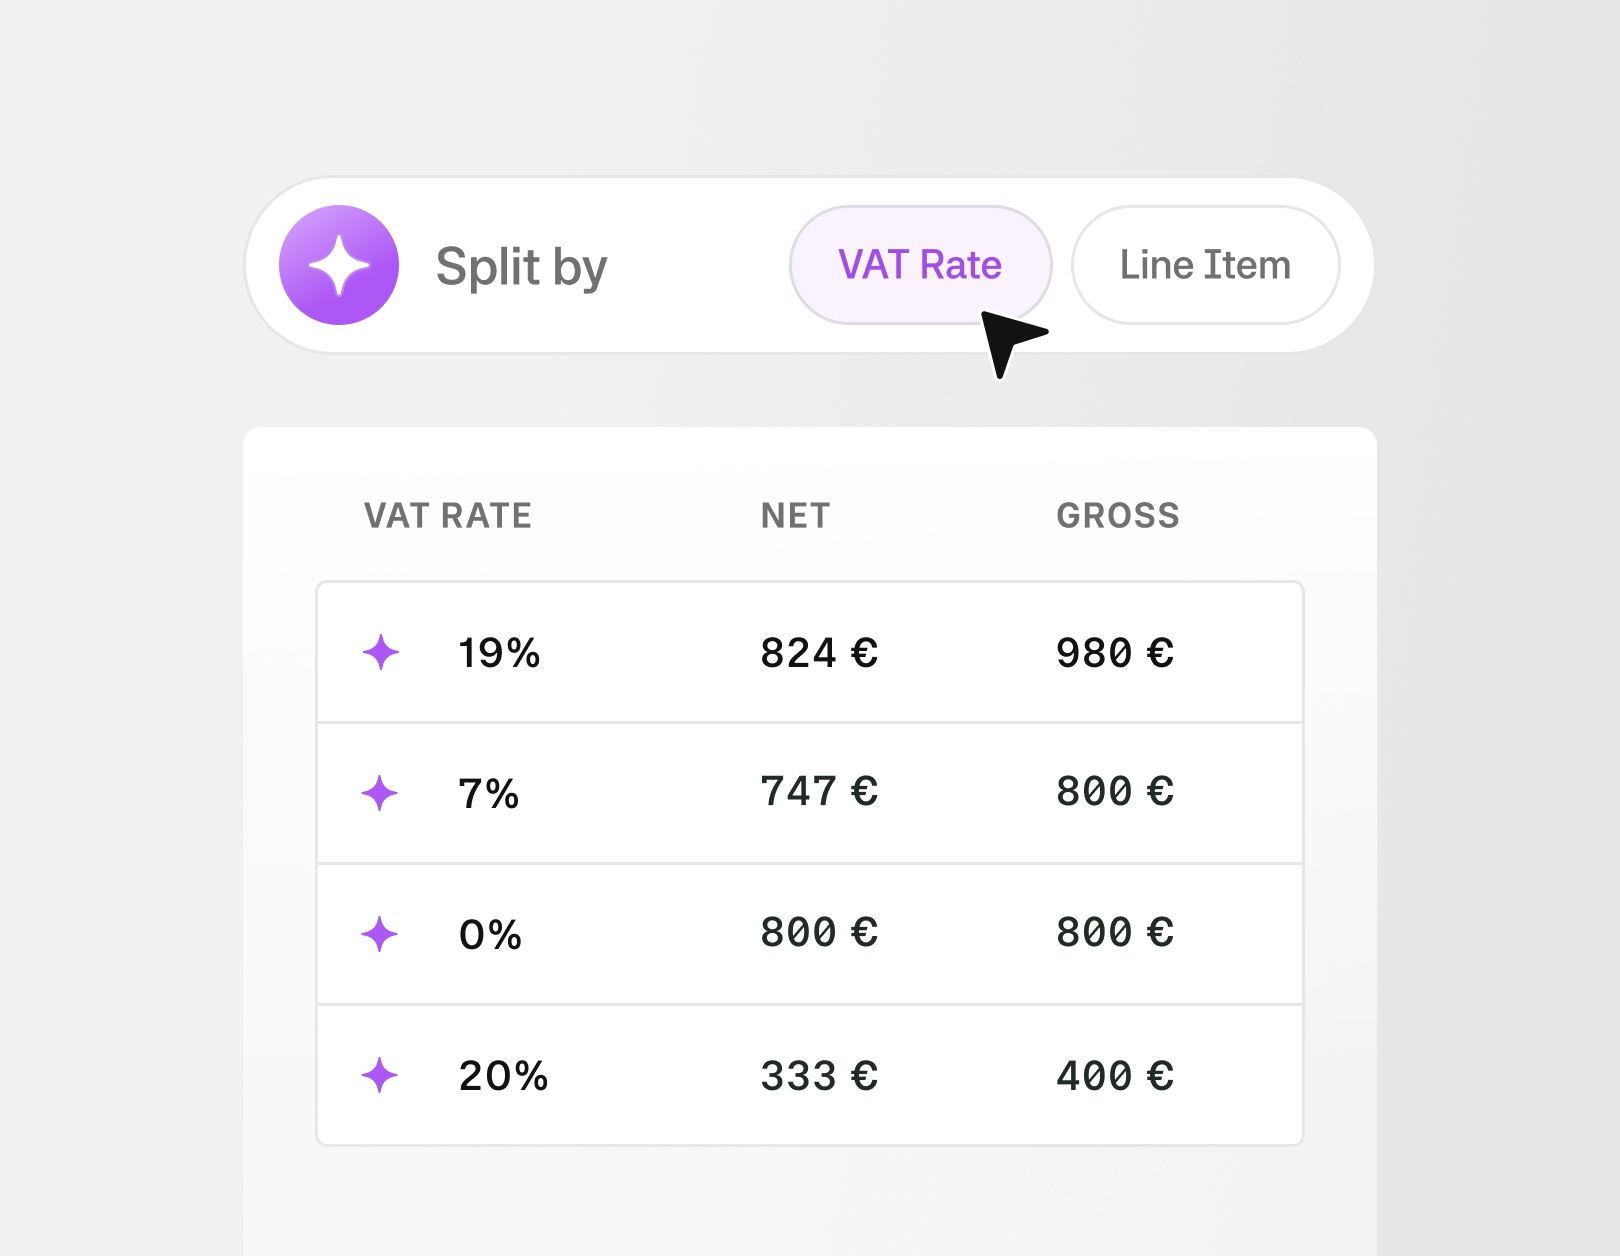Click the sparkle glyph in the first table row
Image resolution: width=1620 pixels, height=1256 pixels.
pos(380,652)
